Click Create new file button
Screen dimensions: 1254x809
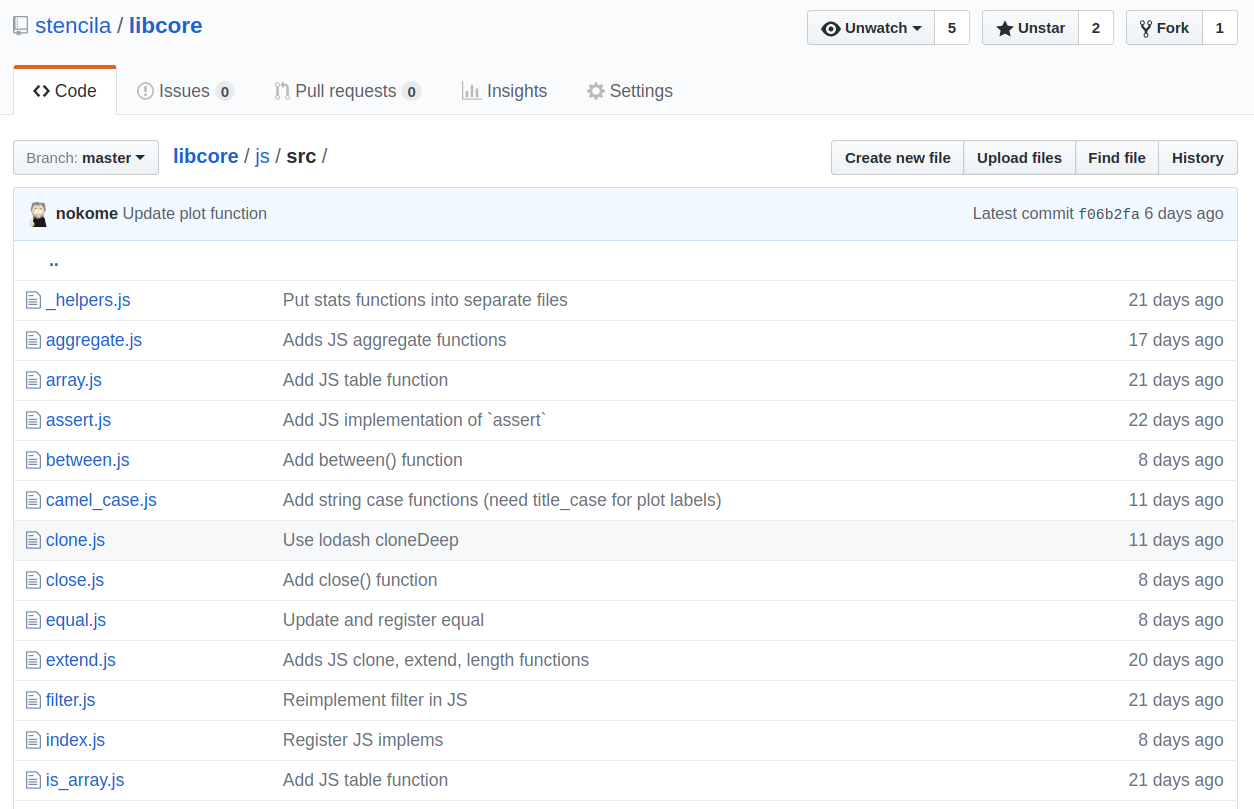click(x=898, y=158)
